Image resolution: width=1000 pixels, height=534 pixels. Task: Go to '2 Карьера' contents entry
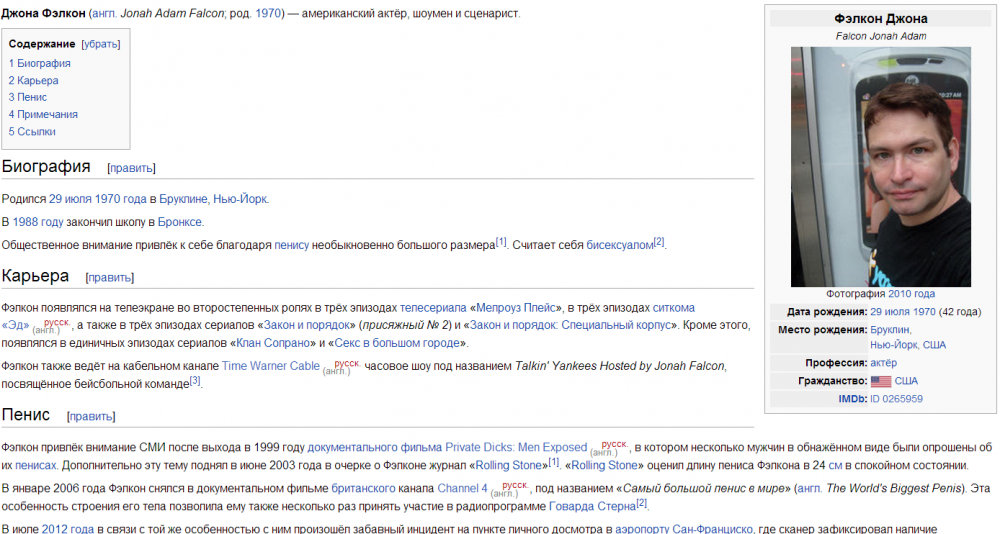tap(34, 80)
